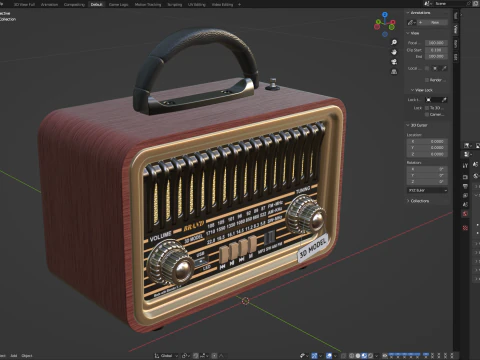
Task: Click the Focal Length value field
Action: point(436,43)
